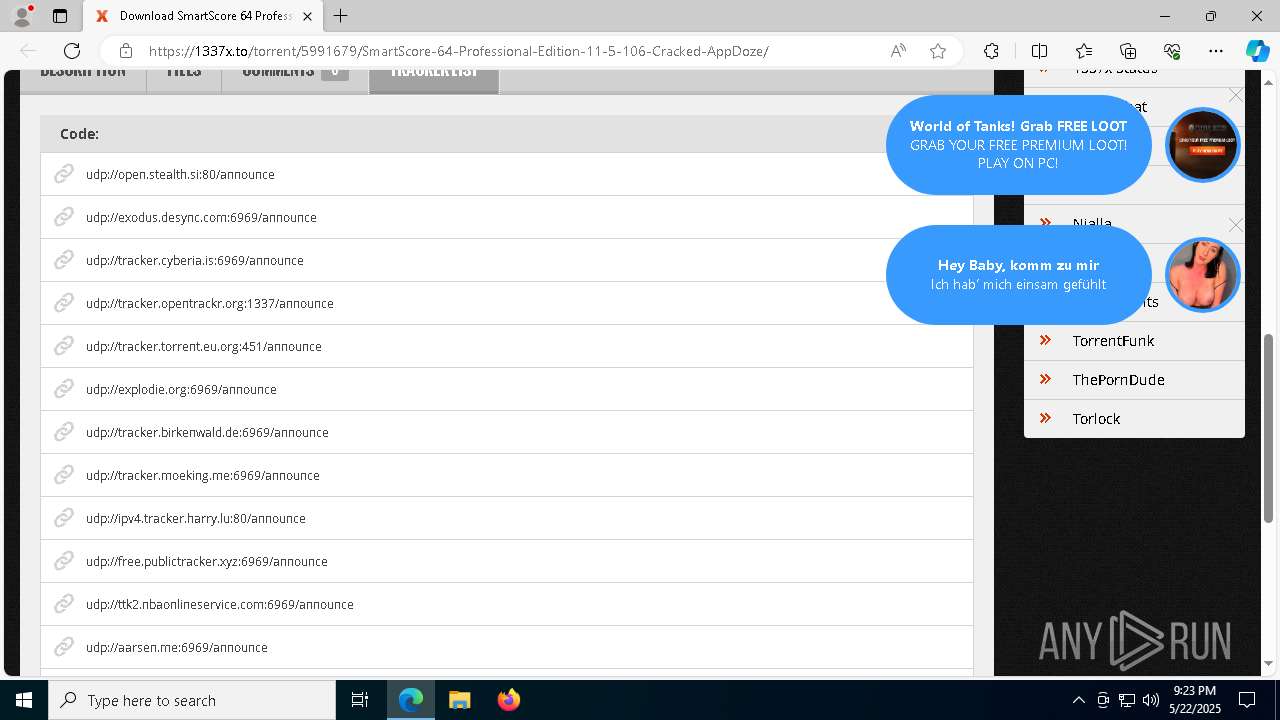Select udp://free.publictracker.xyz:6969/announce text
The height and width of the screenshot is (720, 1280).
(207, 561)
